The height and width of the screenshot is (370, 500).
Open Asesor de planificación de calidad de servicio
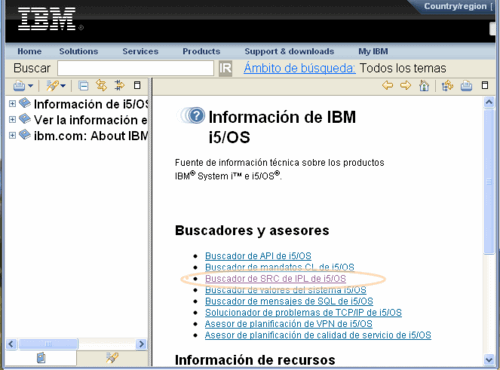pyautogui.click(x=318, y=335)
